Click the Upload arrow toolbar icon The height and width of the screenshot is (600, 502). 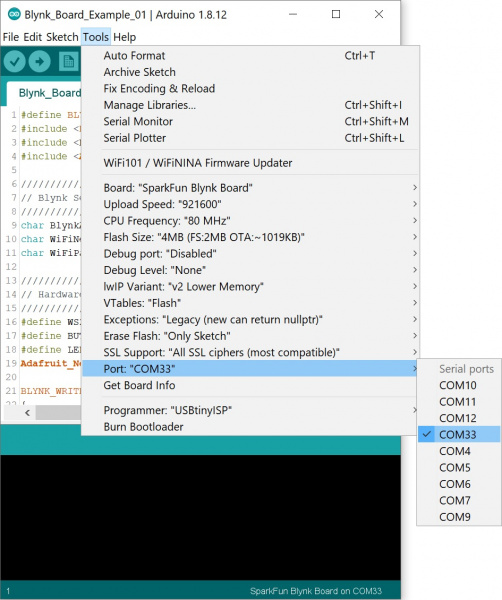(x=39, y=62)
